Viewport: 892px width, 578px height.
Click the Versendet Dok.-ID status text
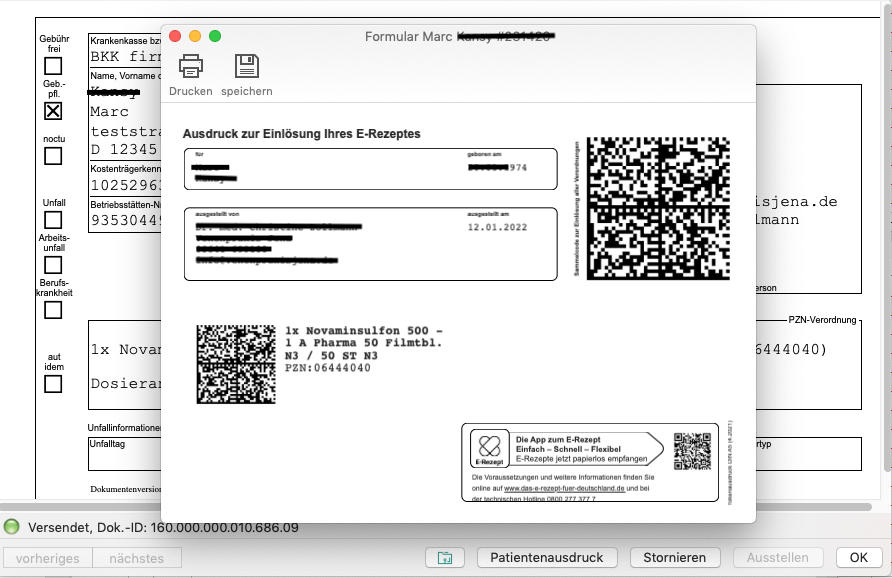pos(163,527)
